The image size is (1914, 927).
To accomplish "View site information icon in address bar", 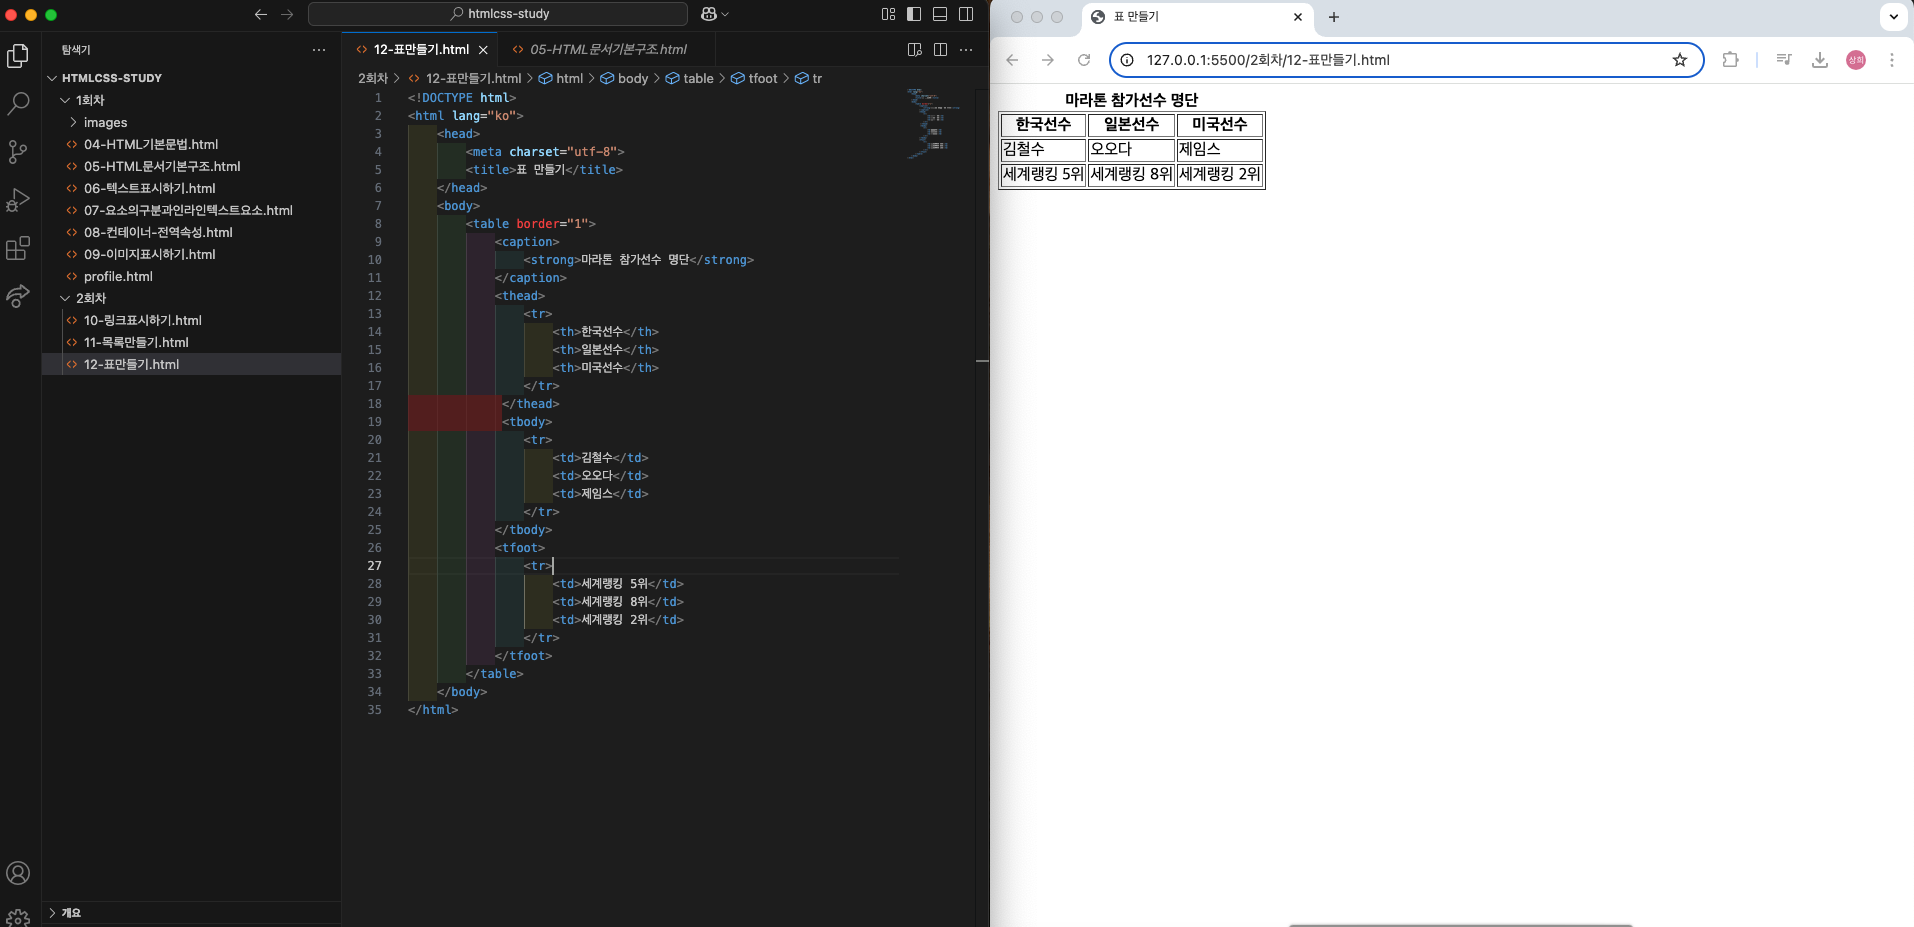I will (x=1127, y=60).
